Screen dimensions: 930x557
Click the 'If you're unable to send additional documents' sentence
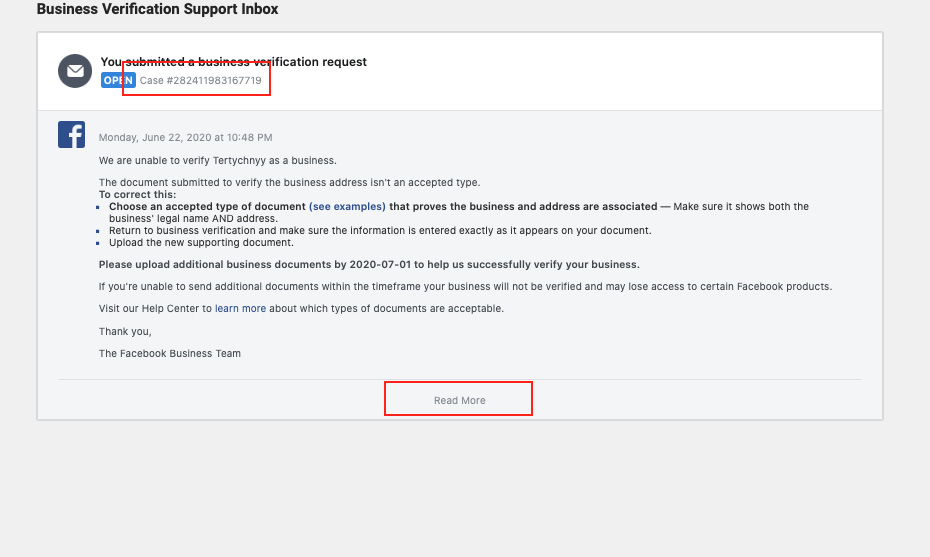pos(466,287)
